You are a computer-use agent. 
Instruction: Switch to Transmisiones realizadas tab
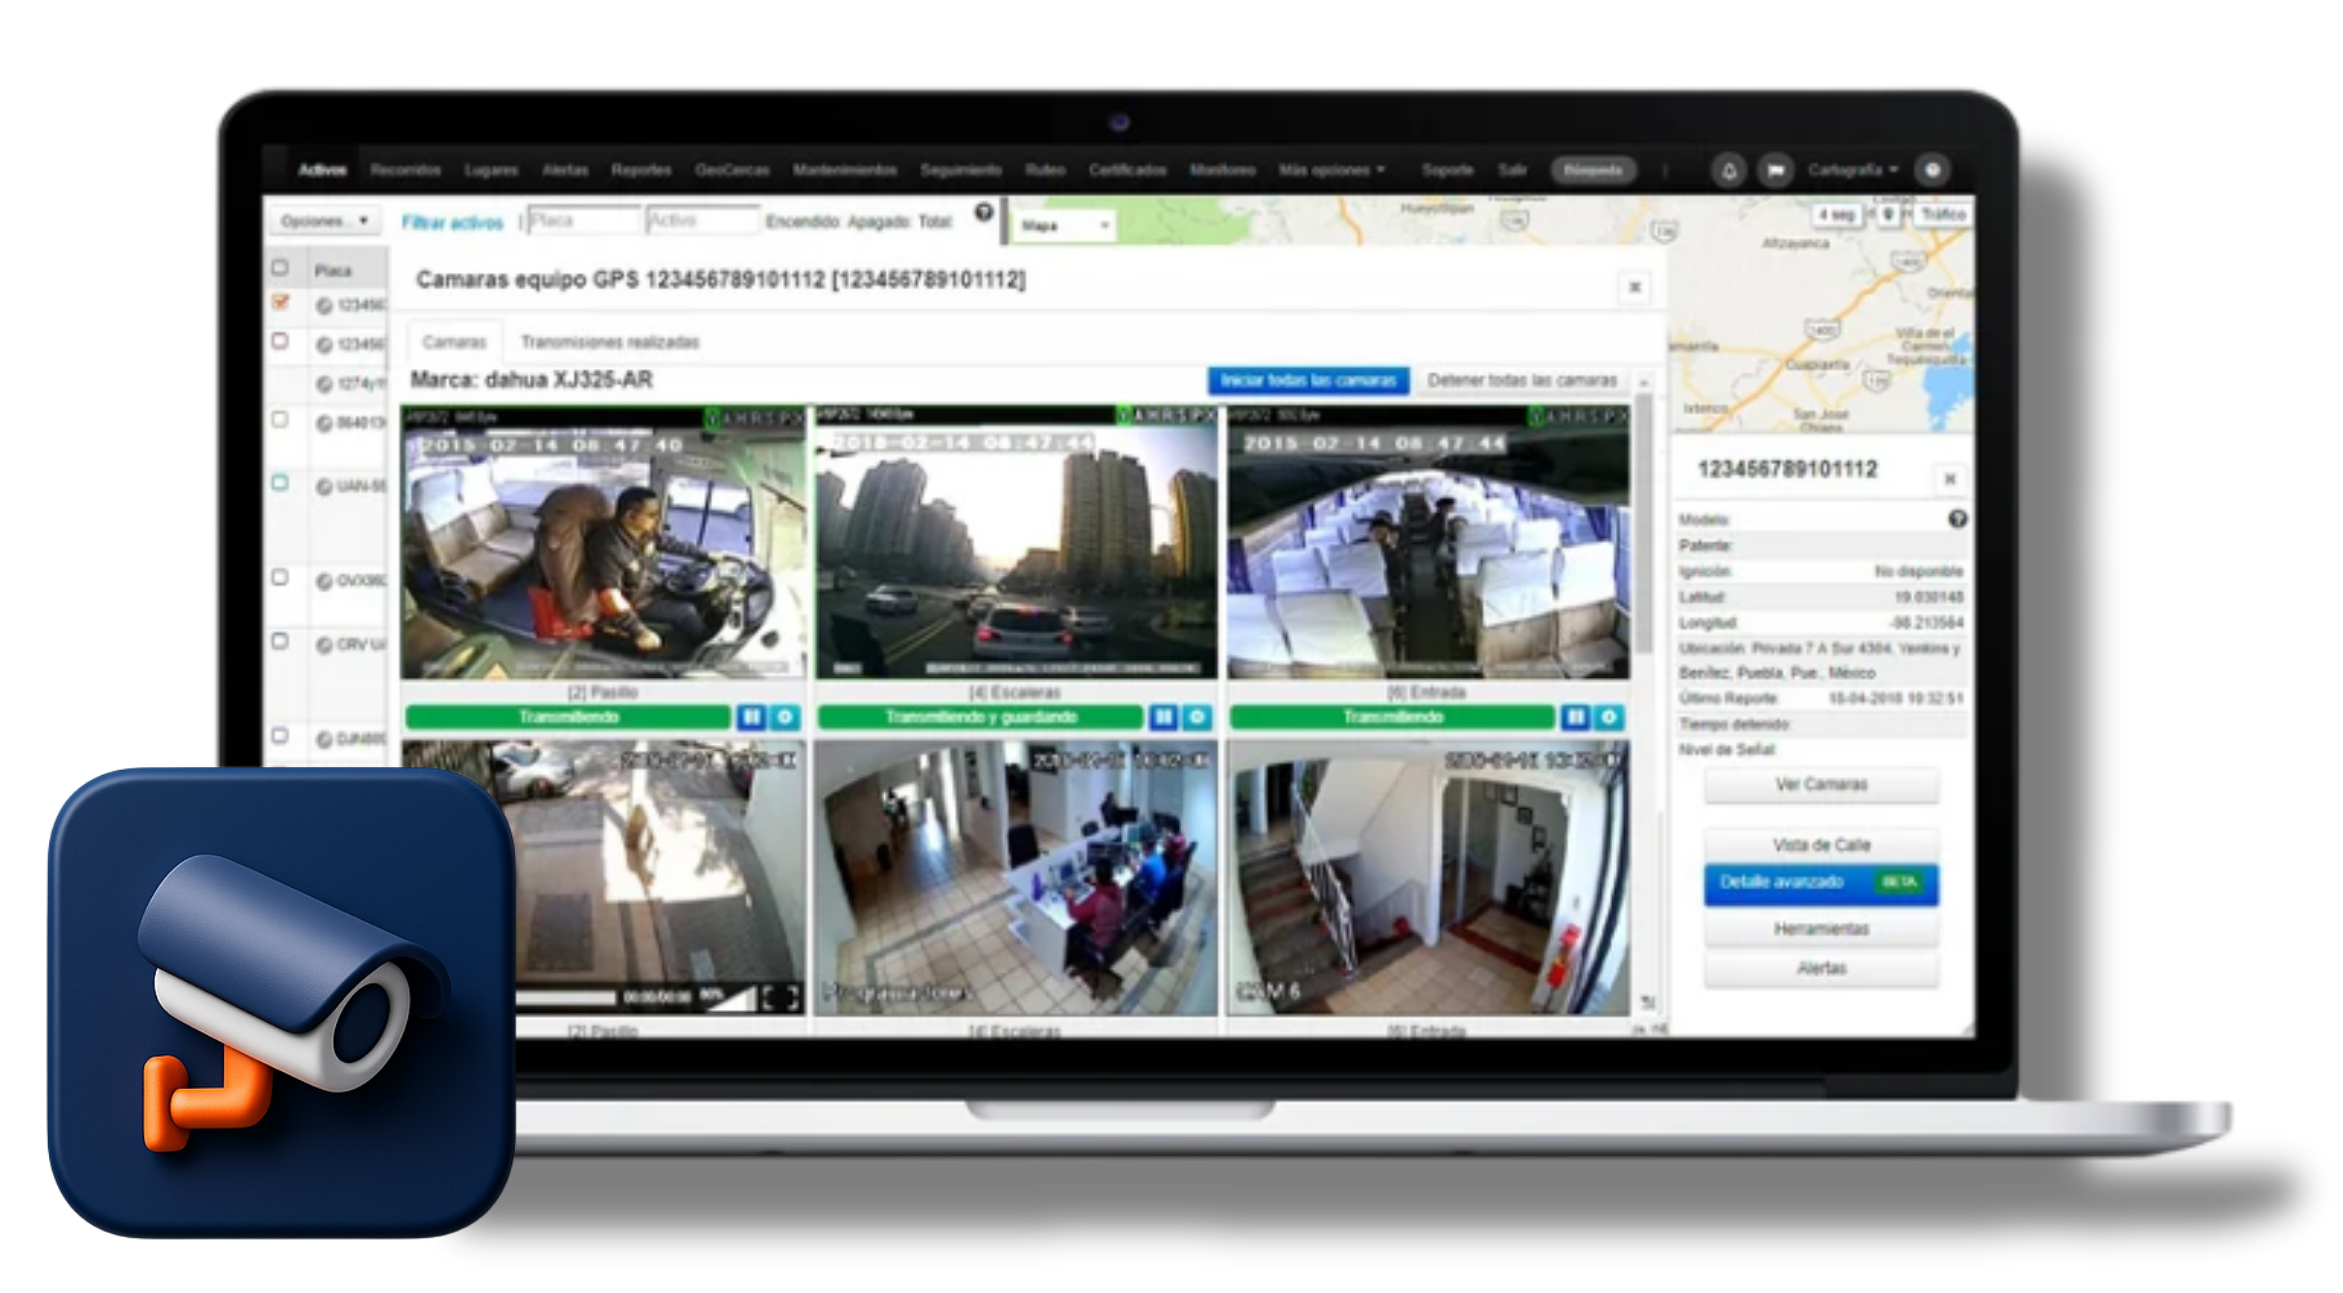[610, 342]
